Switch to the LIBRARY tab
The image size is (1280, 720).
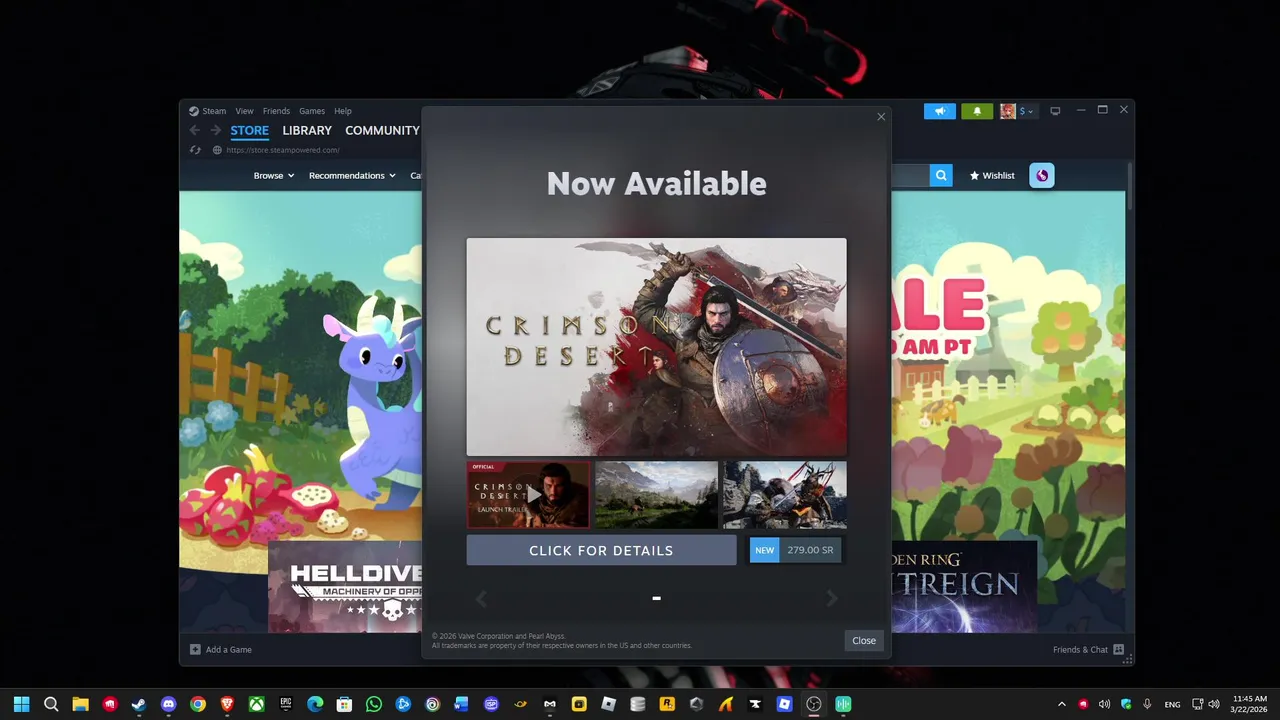coord(307,131)
